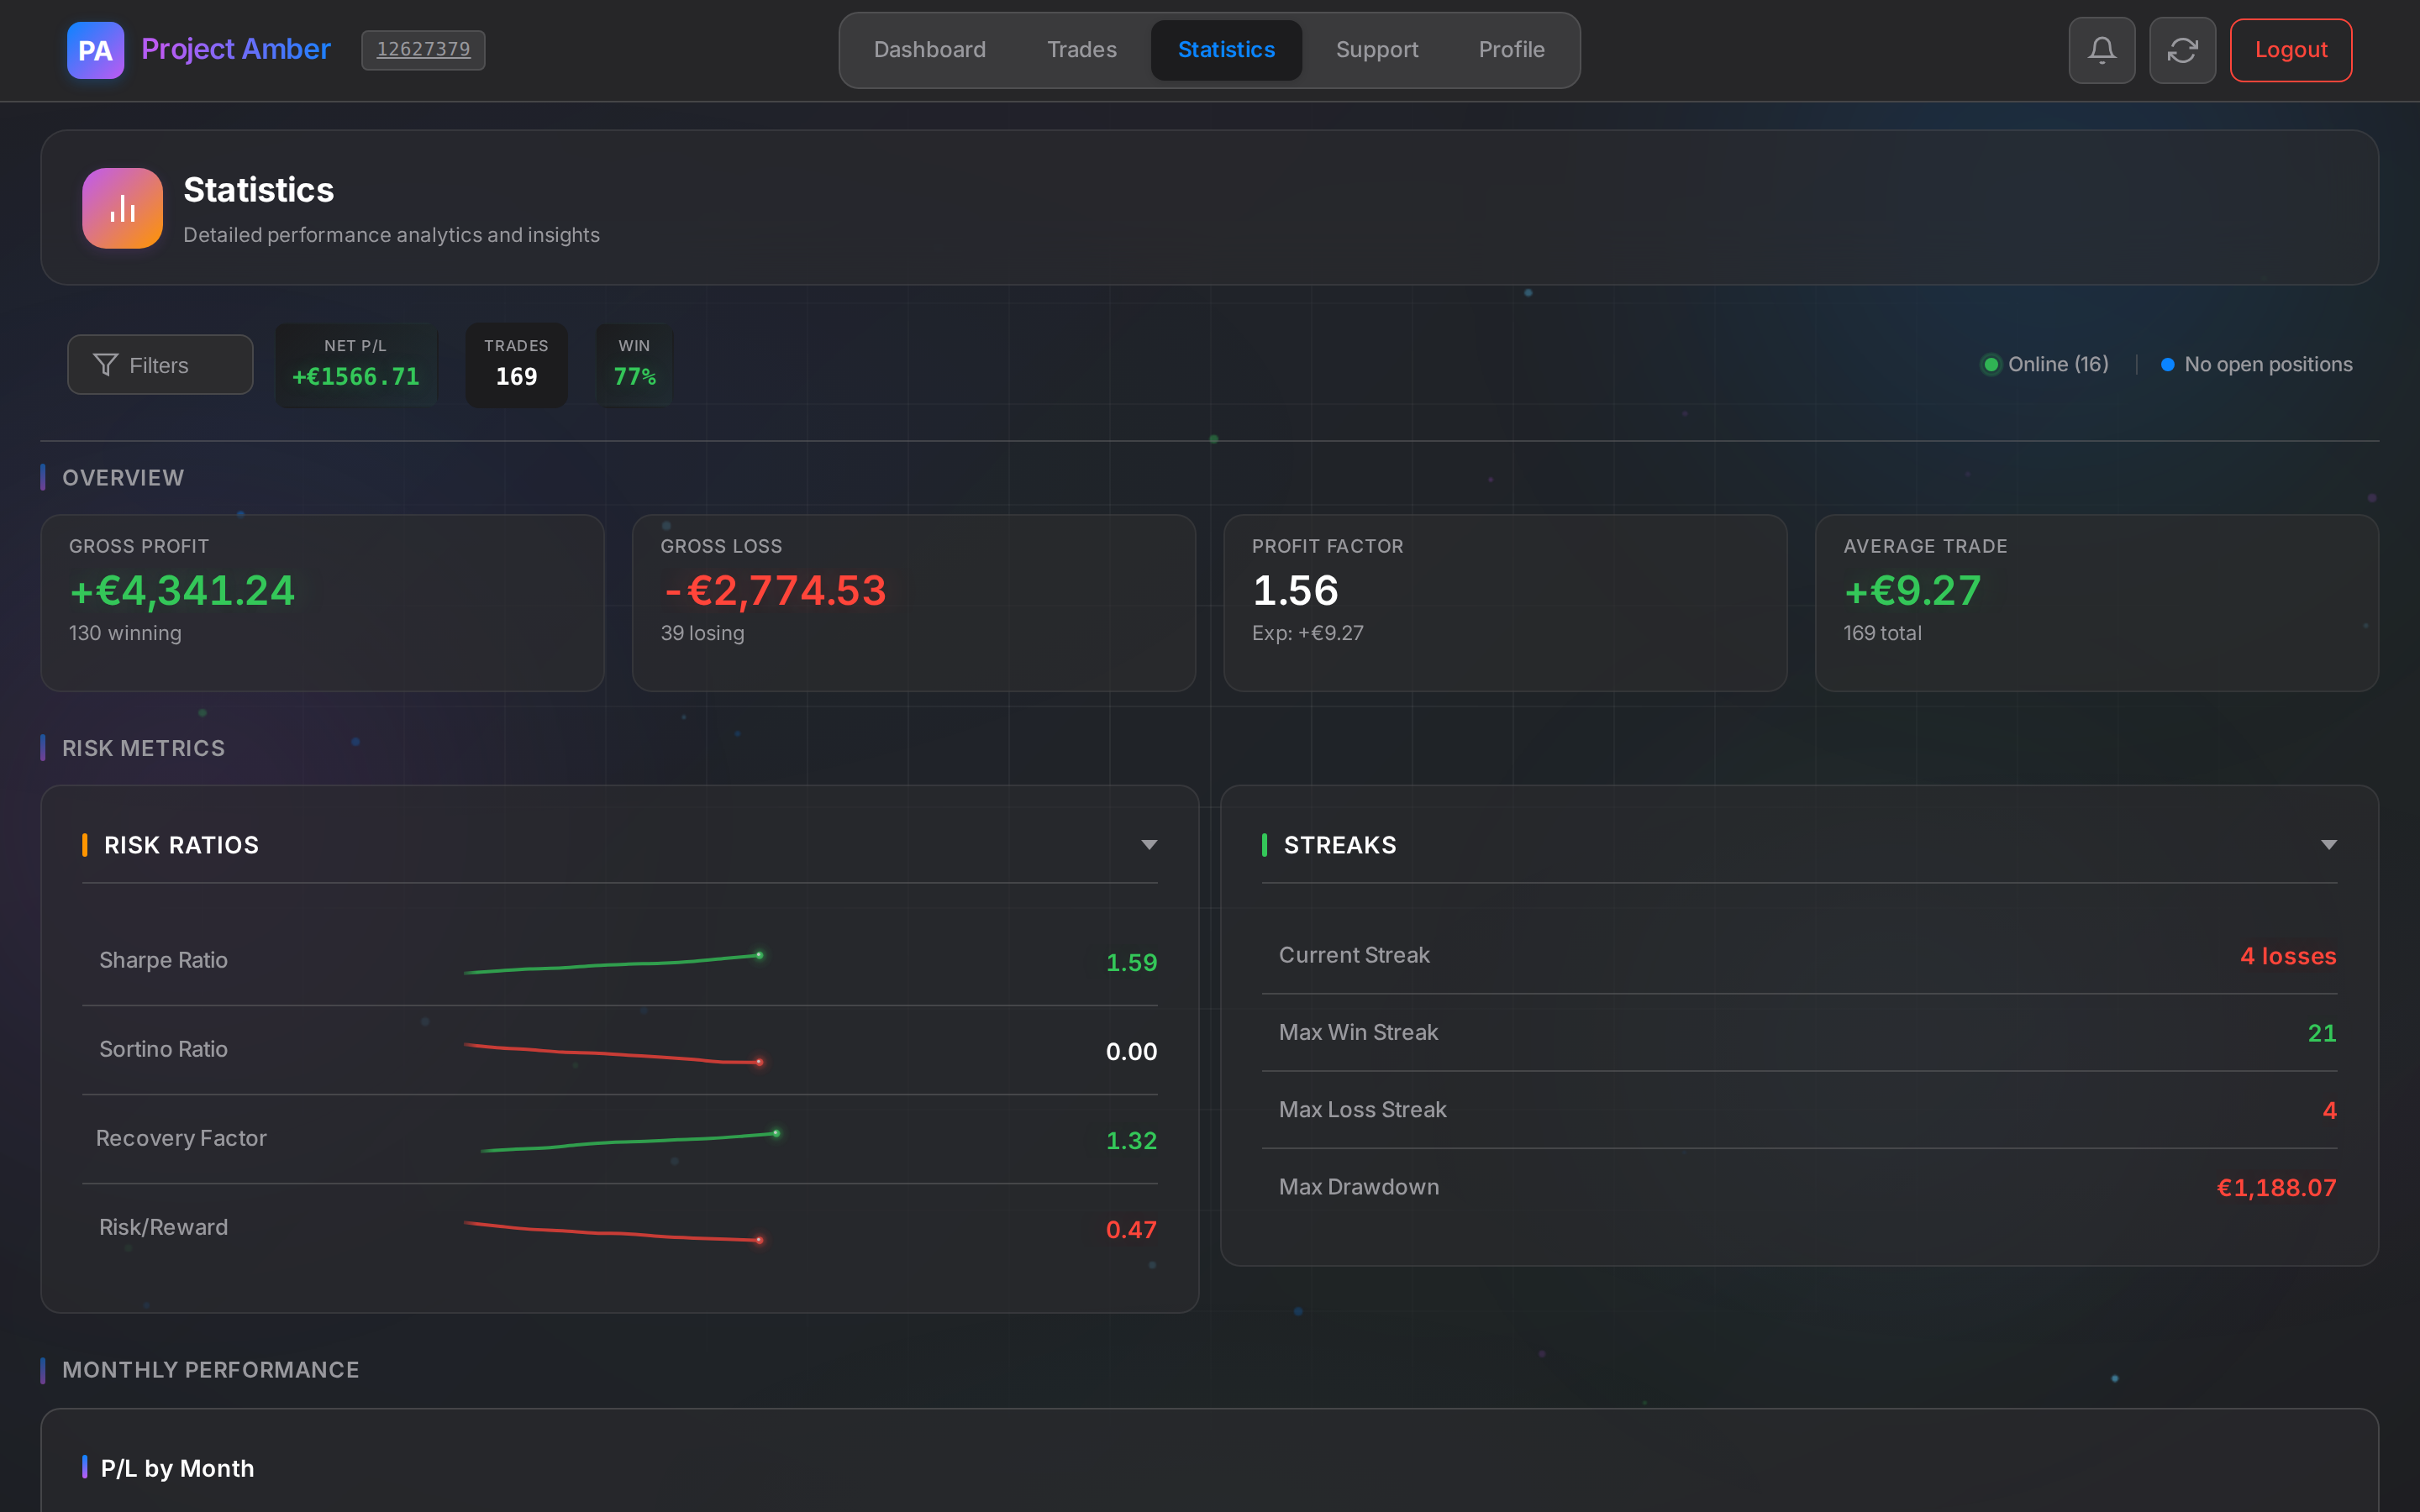
Task: Click the sync/refresh icon
Action: (x=2182, y=49)
